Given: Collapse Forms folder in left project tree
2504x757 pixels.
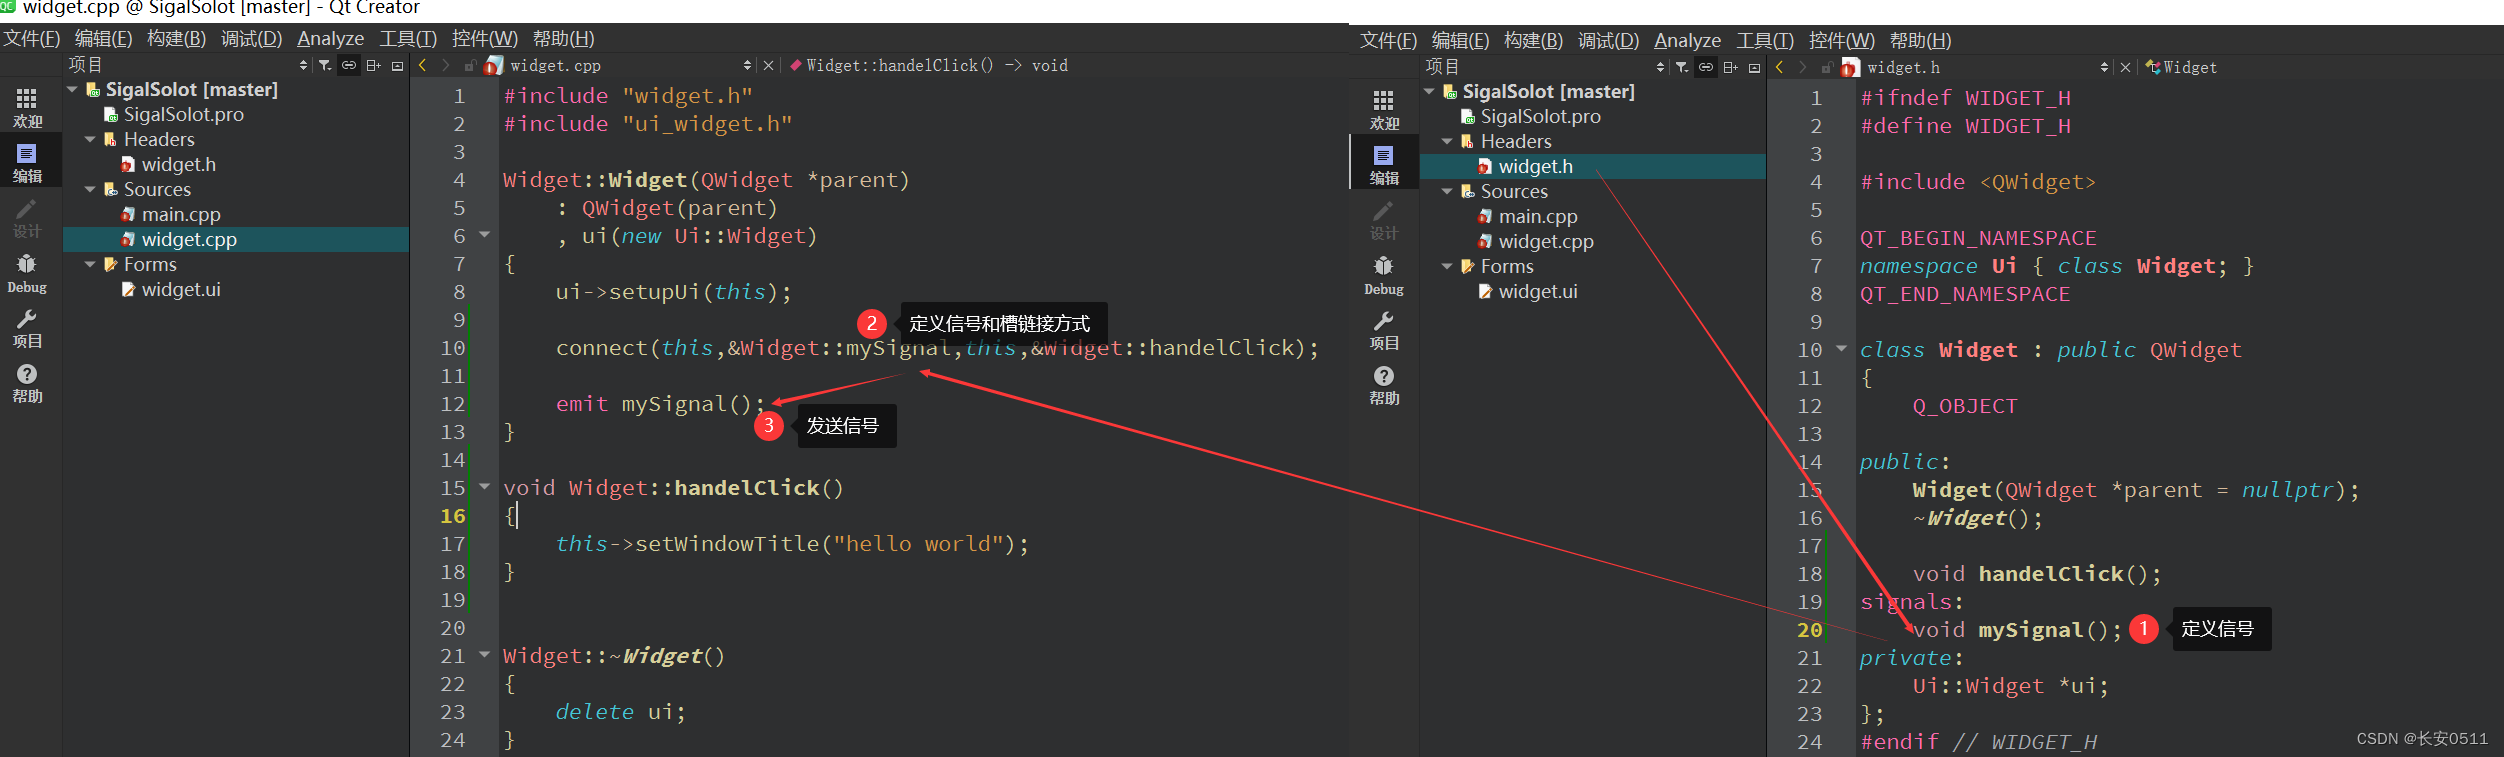Looking at the screenshot, I should click(90, 264).
